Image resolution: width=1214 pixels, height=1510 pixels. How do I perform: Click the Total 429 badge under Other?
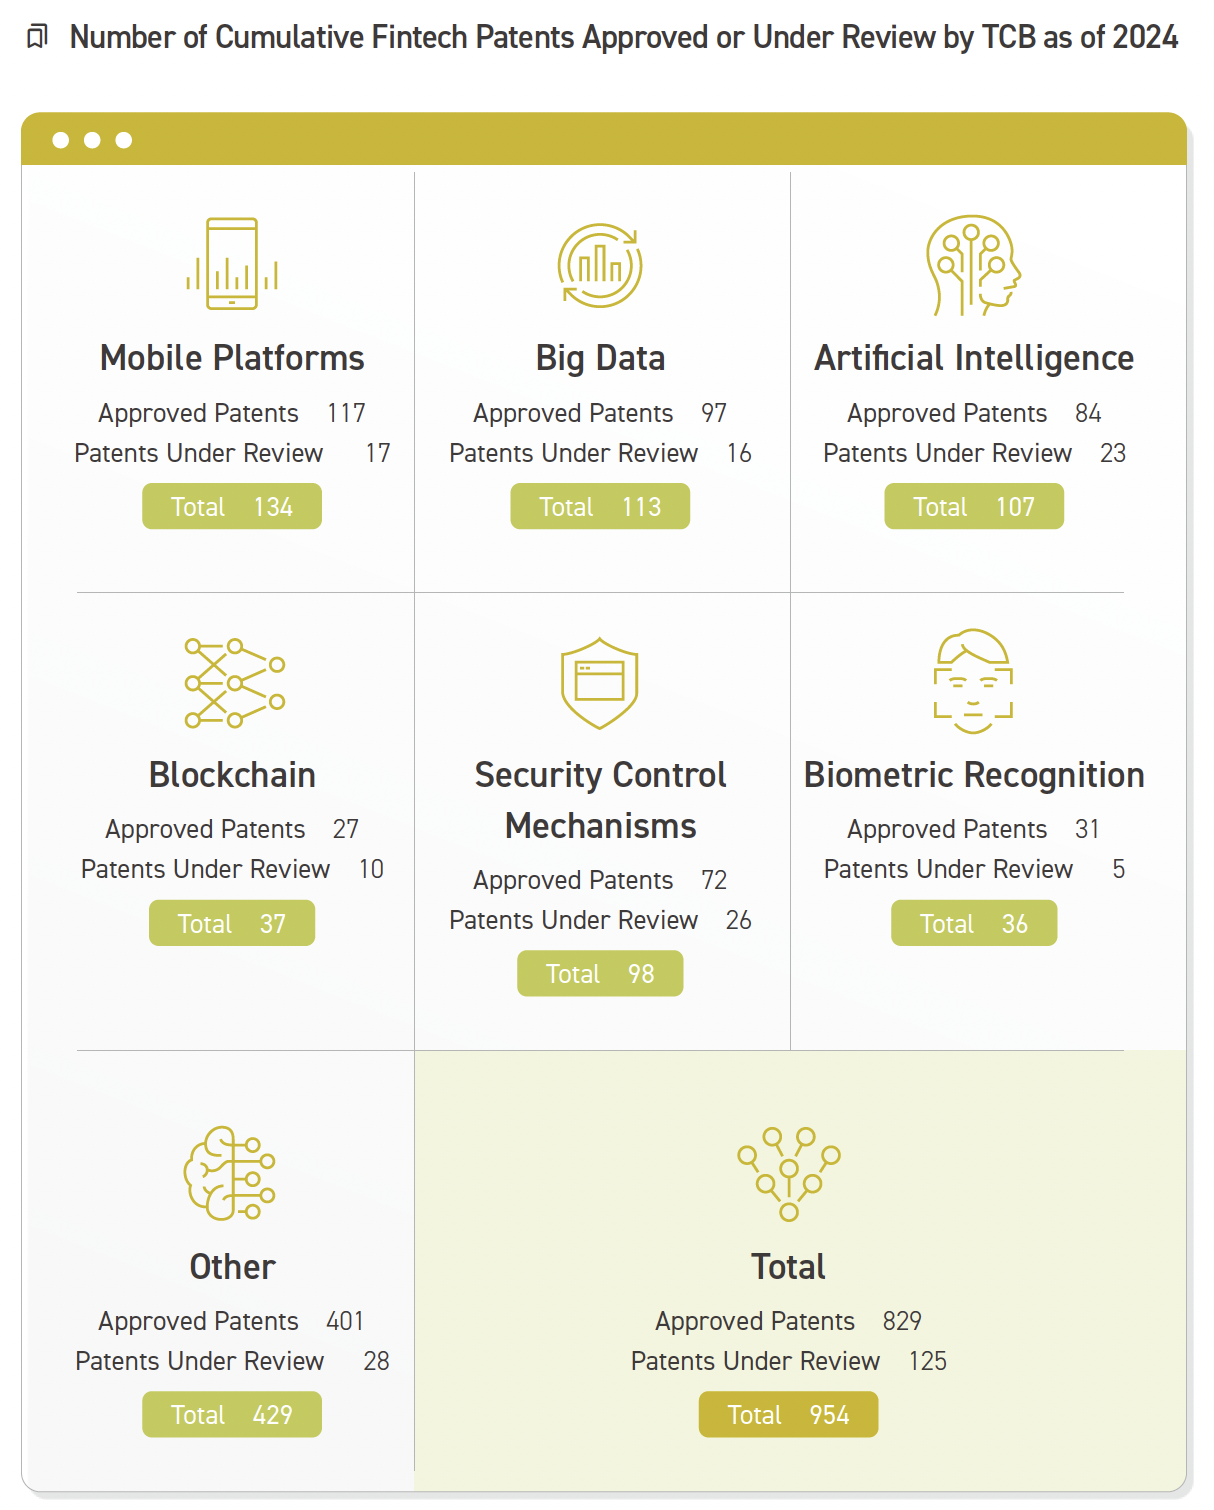[232, 1414]
